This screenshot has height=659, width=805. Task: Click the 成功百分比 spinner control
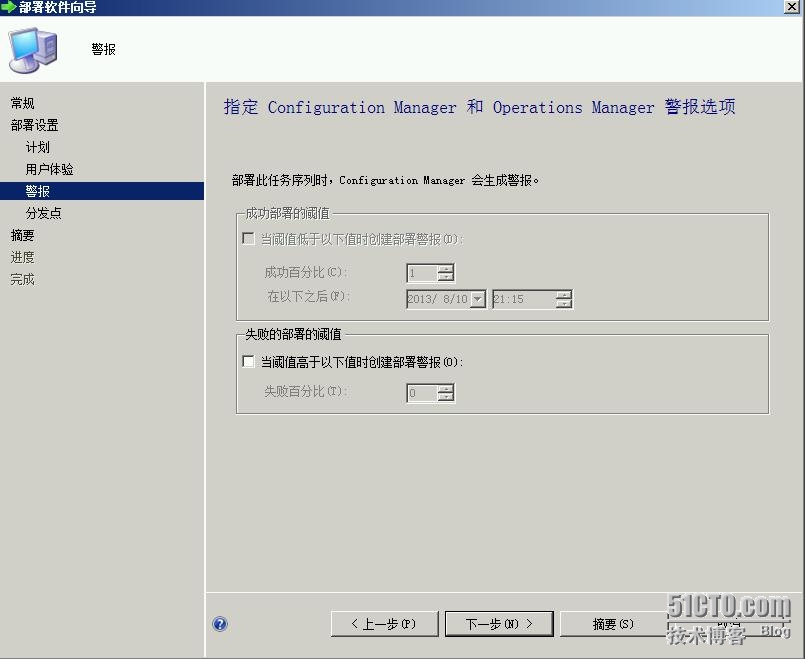pyautogui.click(x=446, y=273)
